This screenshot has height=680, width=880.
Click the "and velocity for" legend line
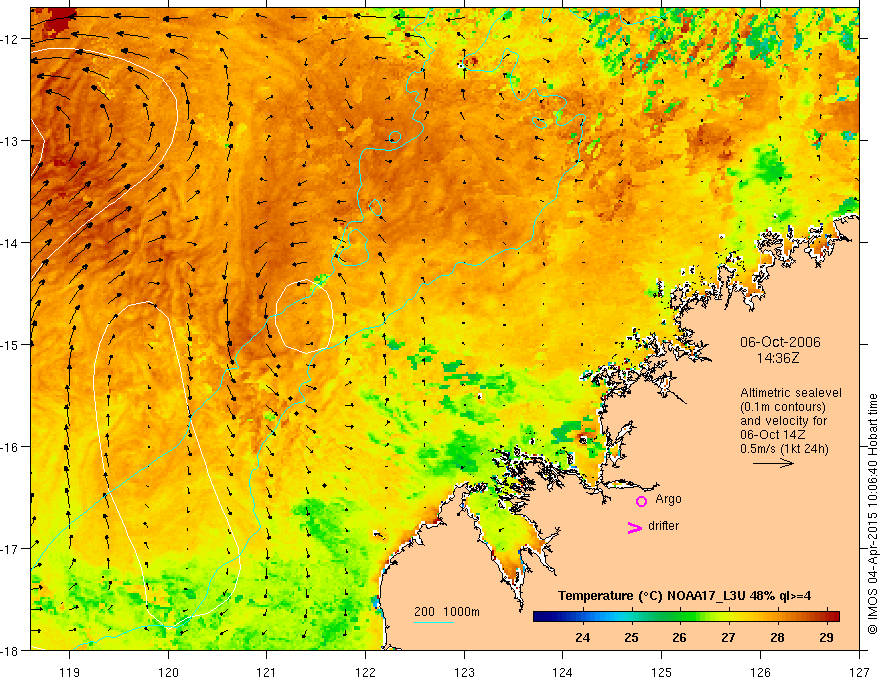783,421
